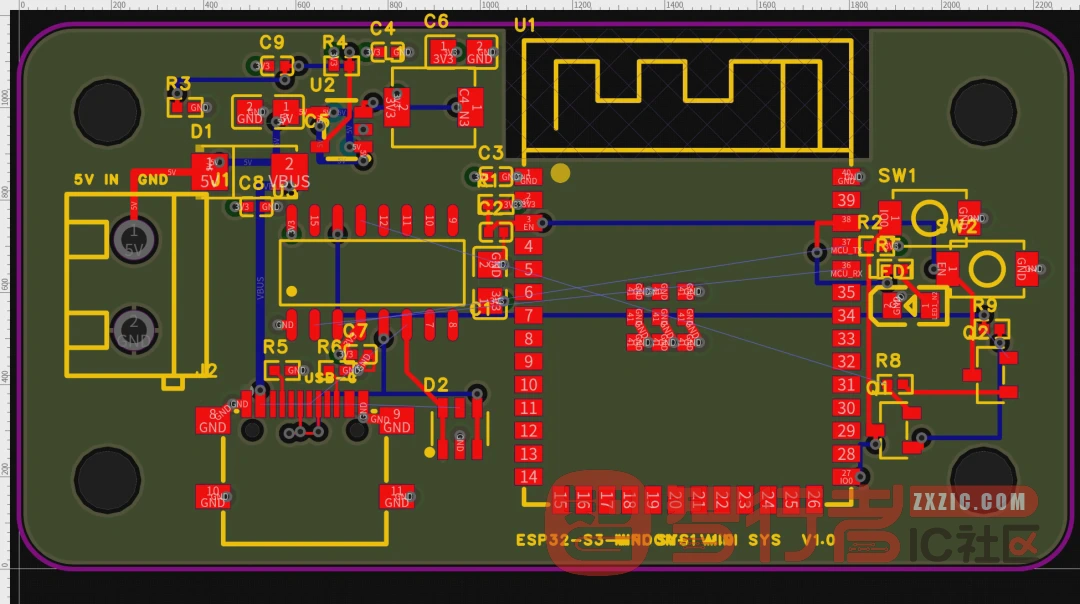Select the top-right mounting hole
This screenshot has width=1080, height=604.
(x=983, y=112)
